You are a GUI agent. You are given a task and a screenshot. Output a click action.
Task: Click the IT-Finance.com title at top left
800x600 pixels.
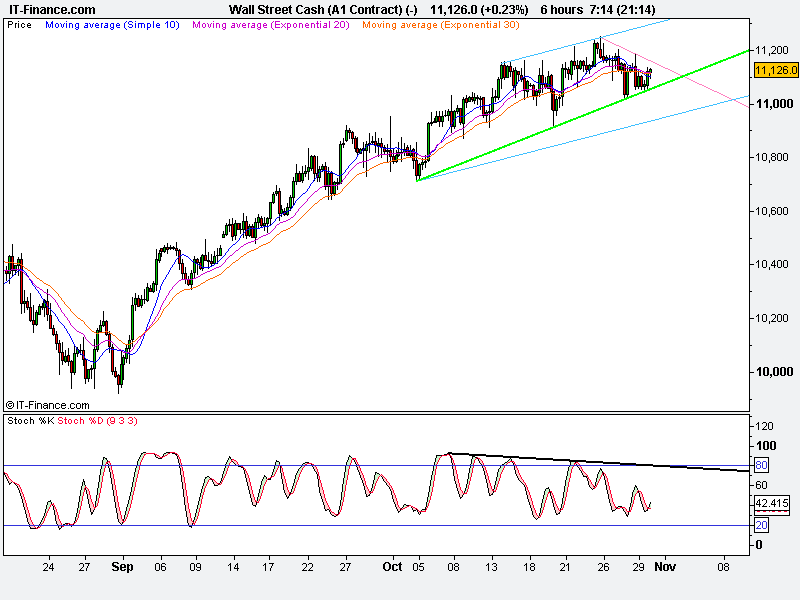53,10
